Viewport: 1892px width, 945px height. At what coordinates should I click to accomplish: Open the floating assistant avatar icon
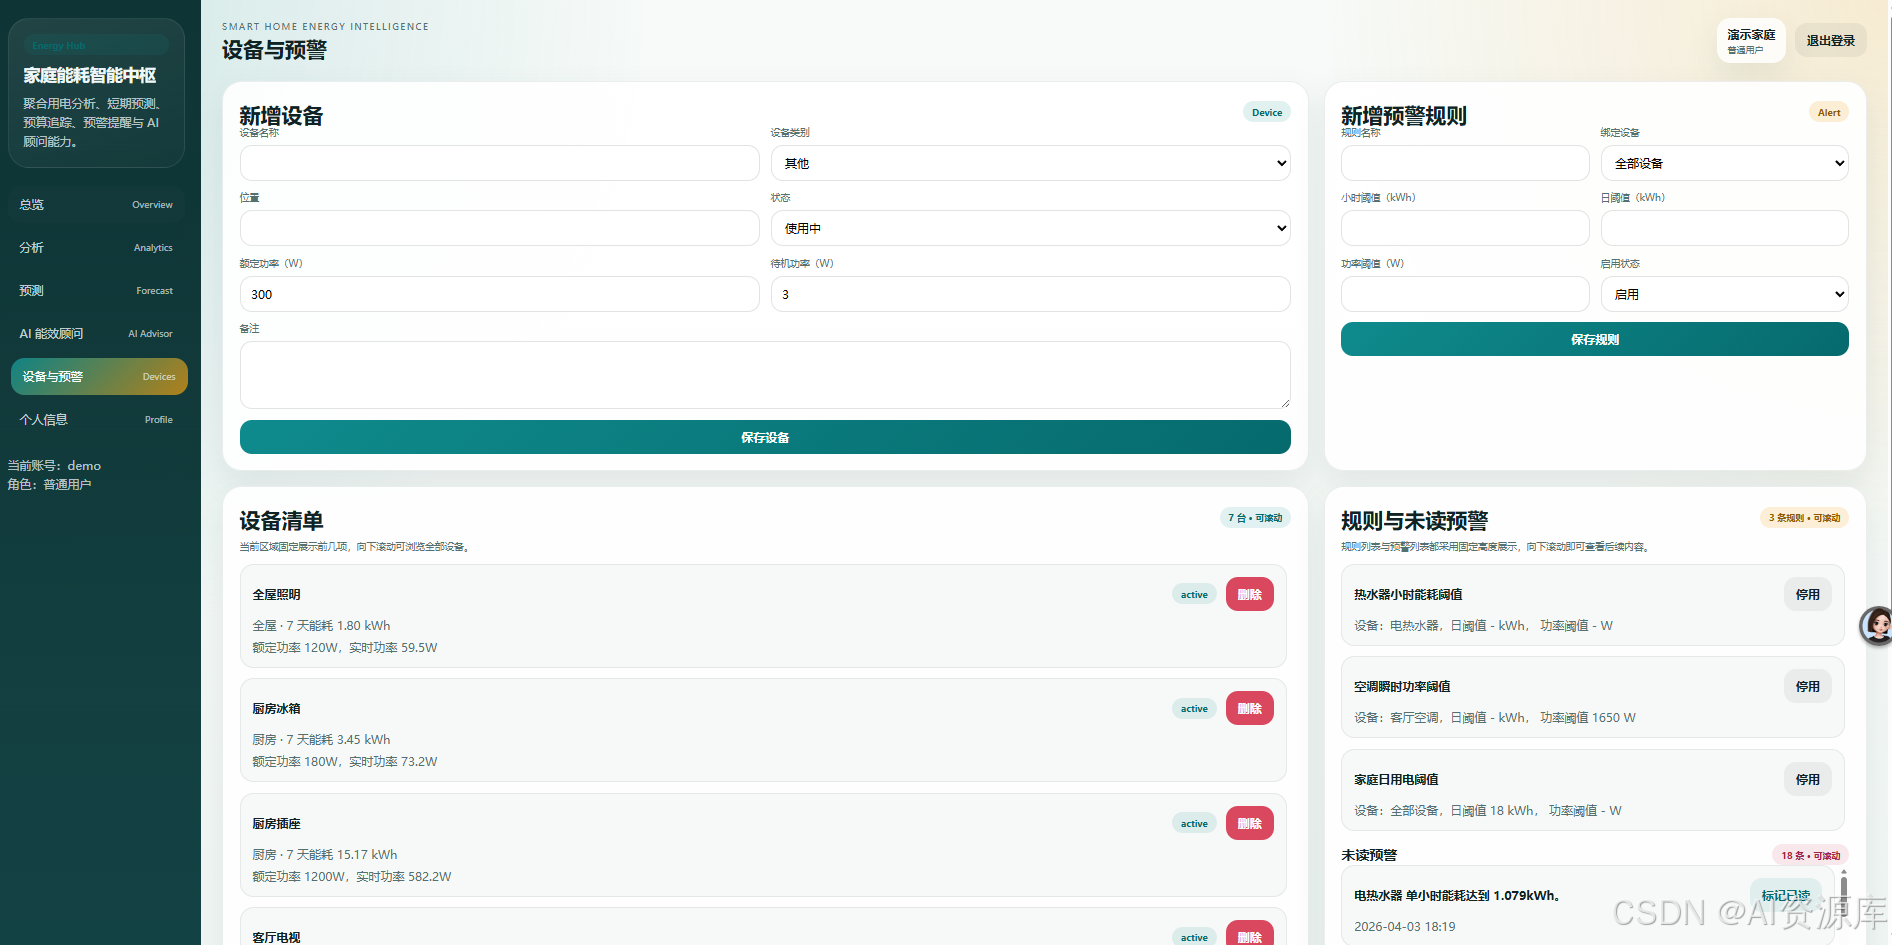1876,626
